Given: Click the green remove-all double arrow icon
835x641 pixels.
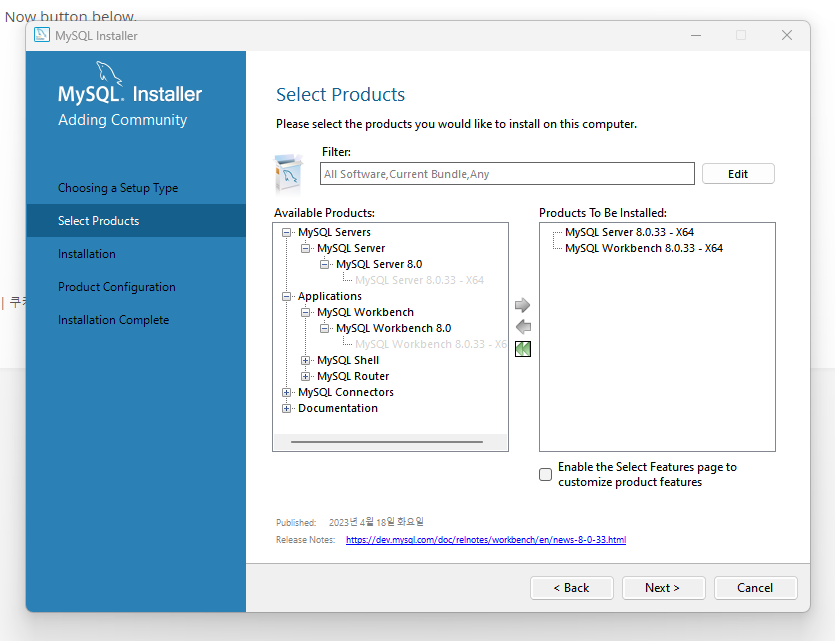Looking at the screenshot, I should coord(523,349).
